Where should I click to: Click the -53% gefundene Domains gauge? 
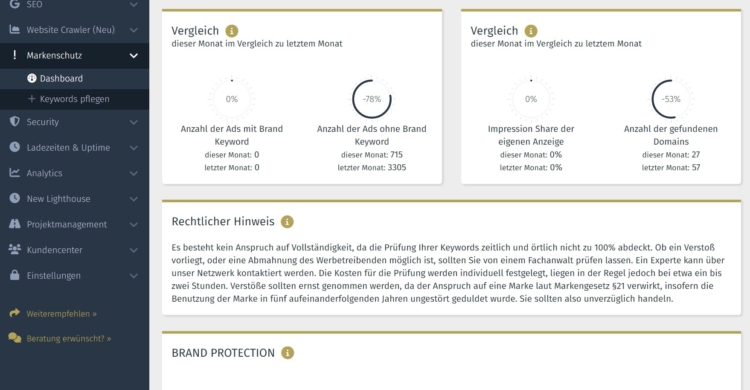(x=671, y=99)
